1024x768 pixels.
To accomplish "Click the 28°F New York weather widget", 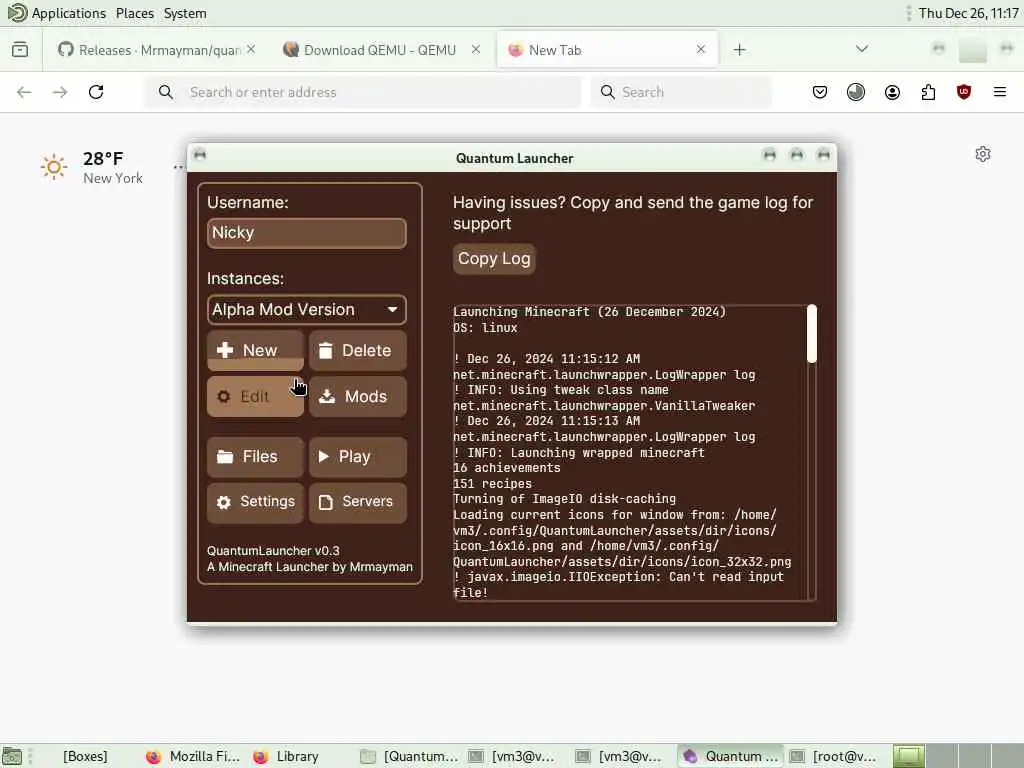I will pos(91,168).
